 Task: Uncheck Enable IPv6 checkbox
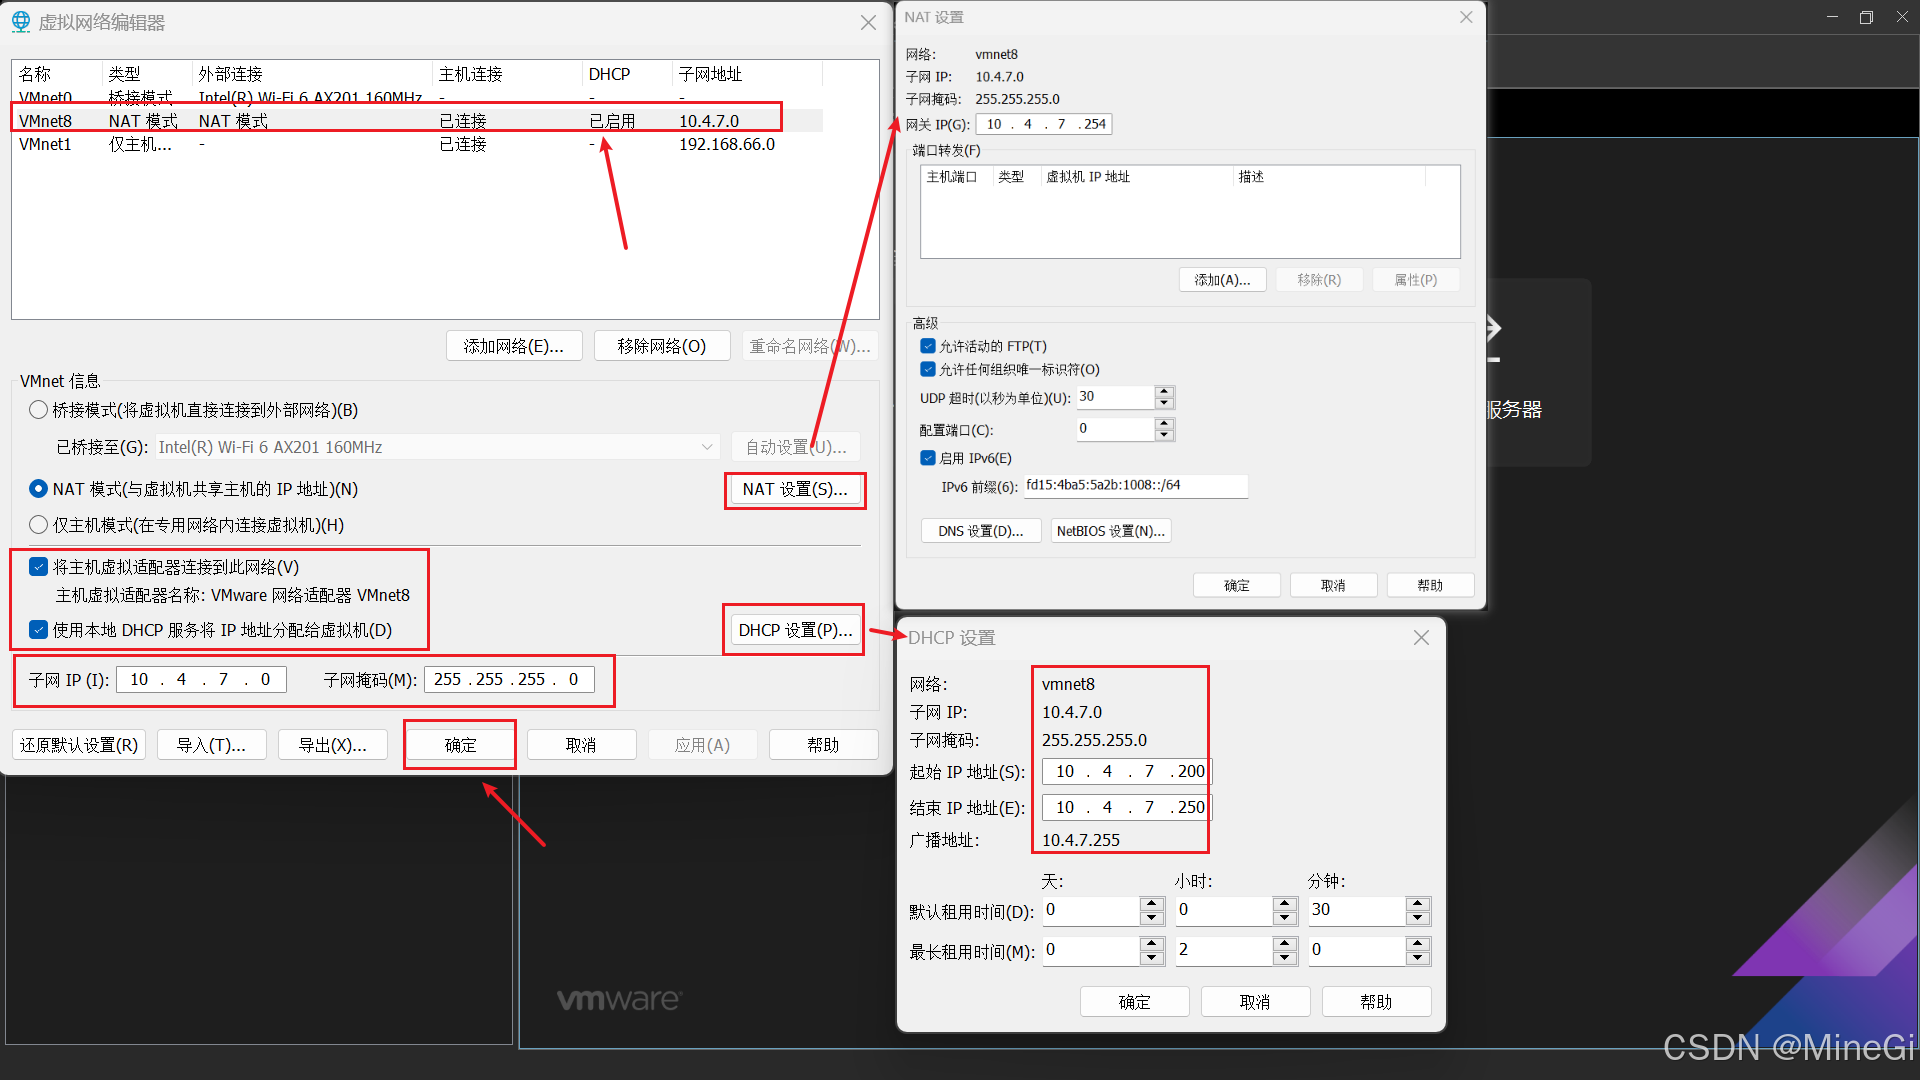(x=928, y=458)
